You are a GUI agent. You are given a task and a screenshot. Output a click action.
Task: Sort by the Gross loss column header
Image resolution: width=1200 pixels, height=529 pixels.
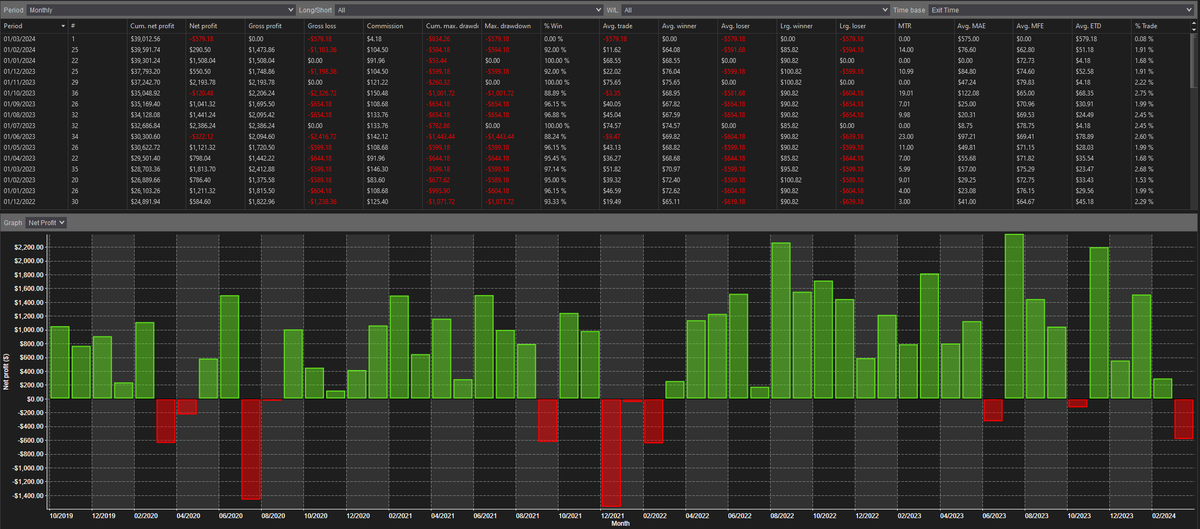point(333,25)
